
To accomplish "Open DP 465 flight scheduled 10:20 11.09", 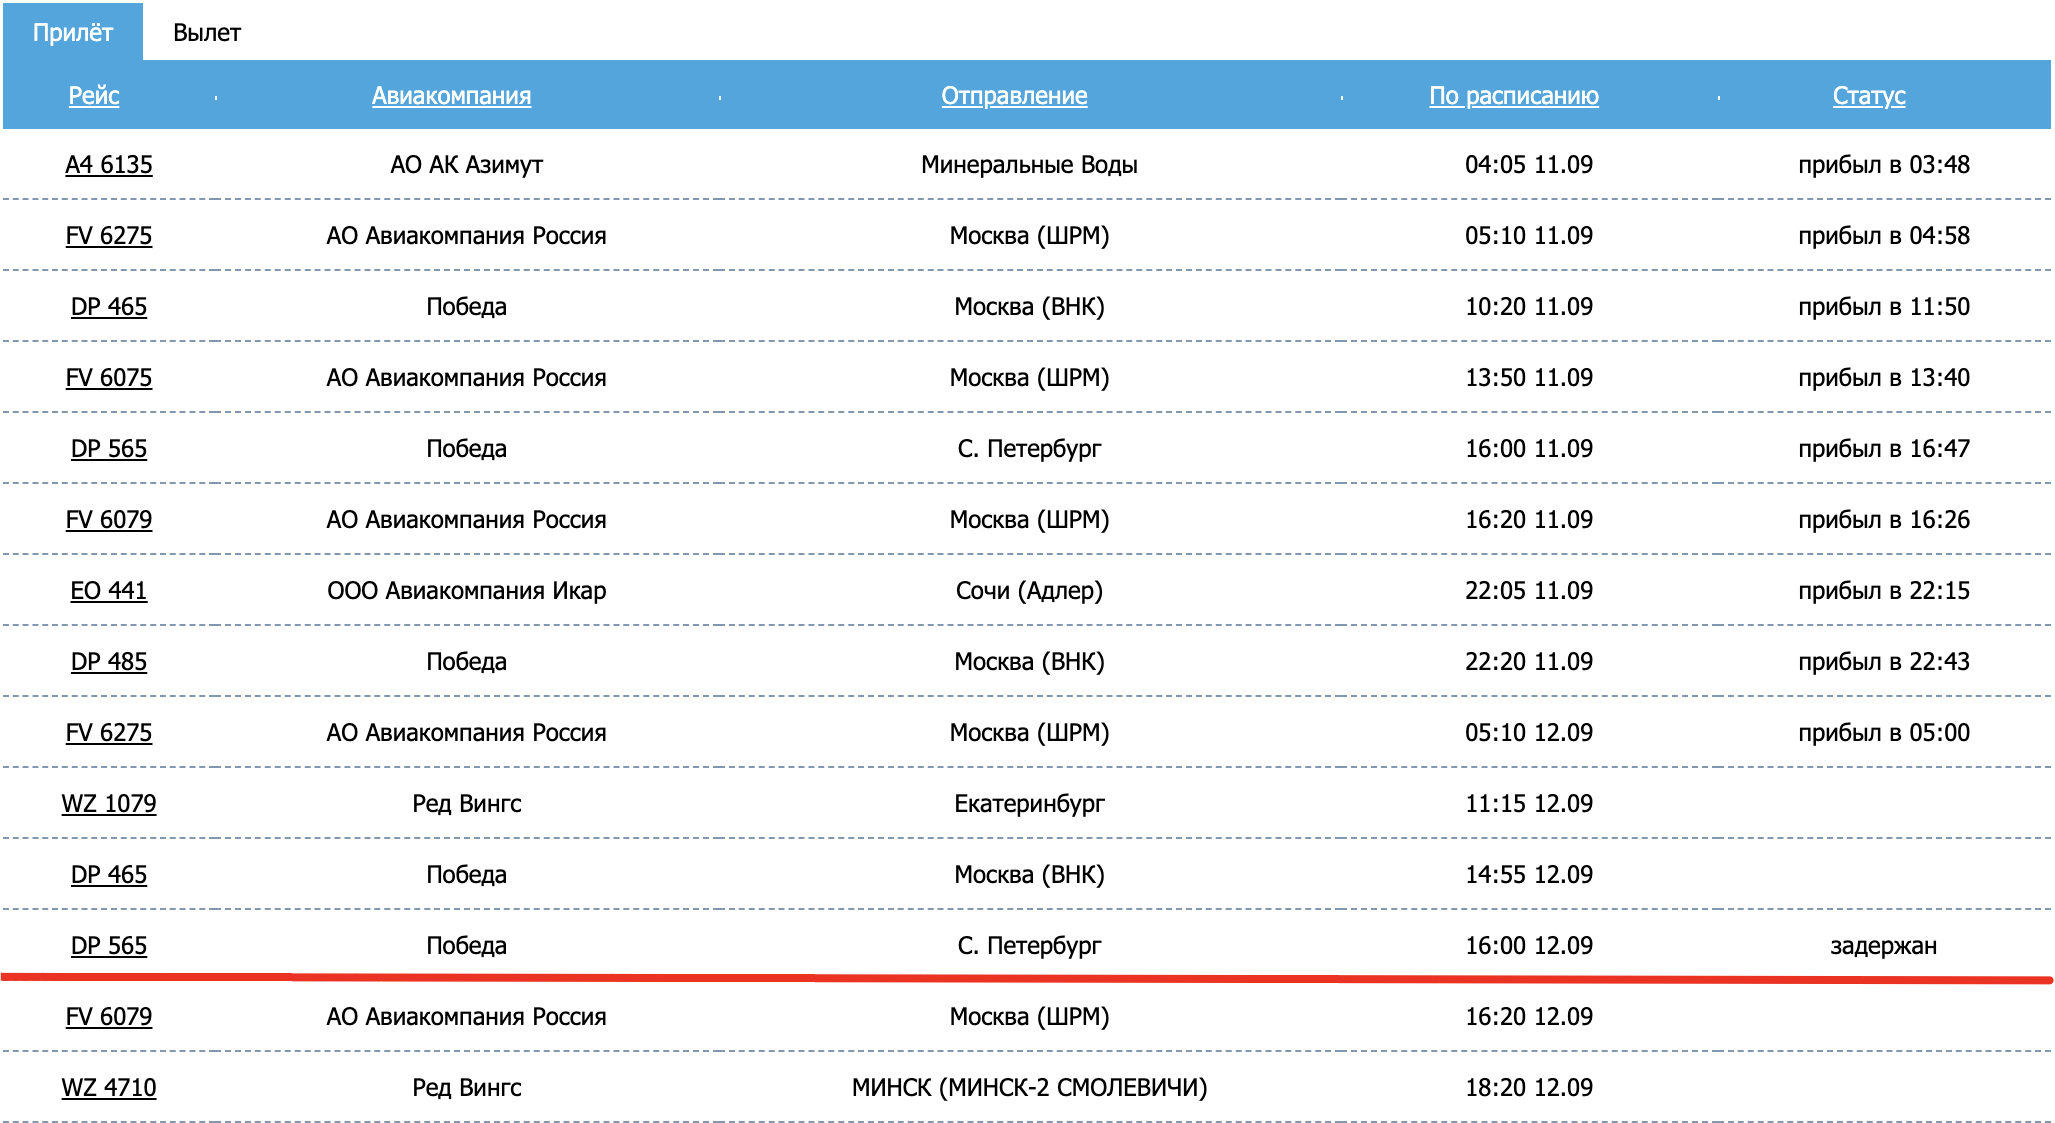I will click(x=109, y=307).
